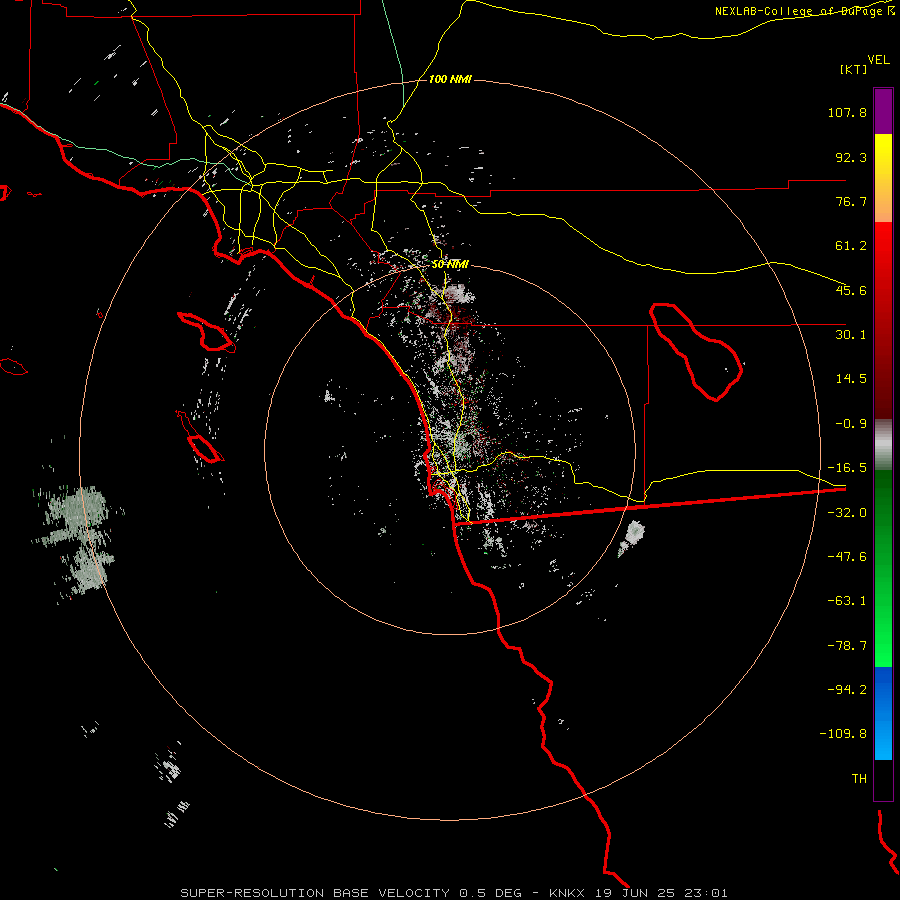Click the -94.2 velocity scale value
Image resolution: width=900 pixels, height=900 pixels.
tap(847, 690)
